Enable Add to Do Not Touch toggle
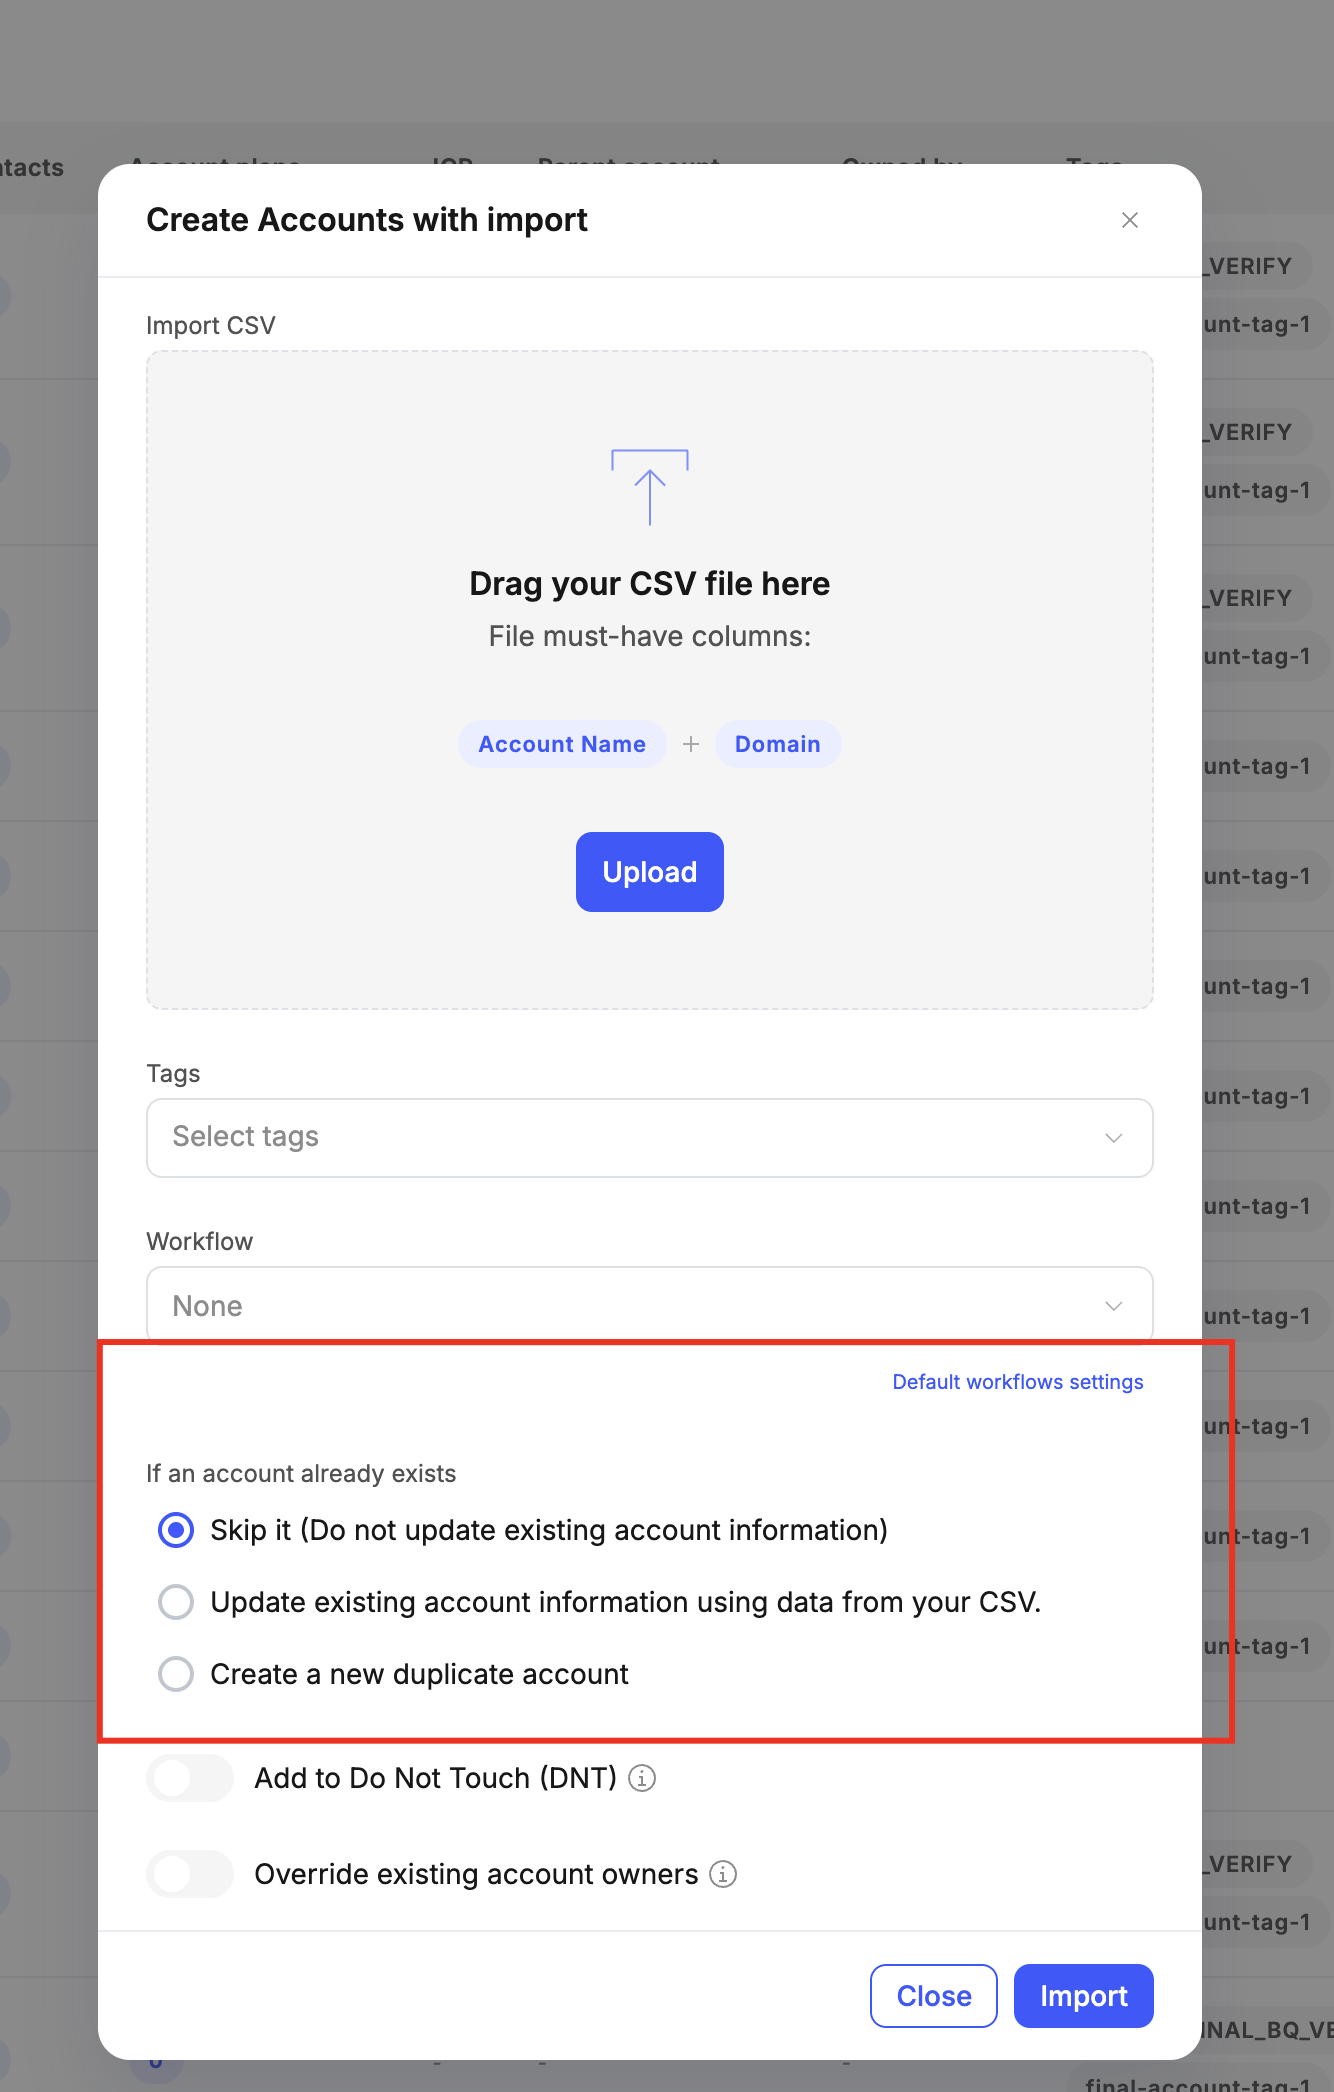 coord(190,1778)
